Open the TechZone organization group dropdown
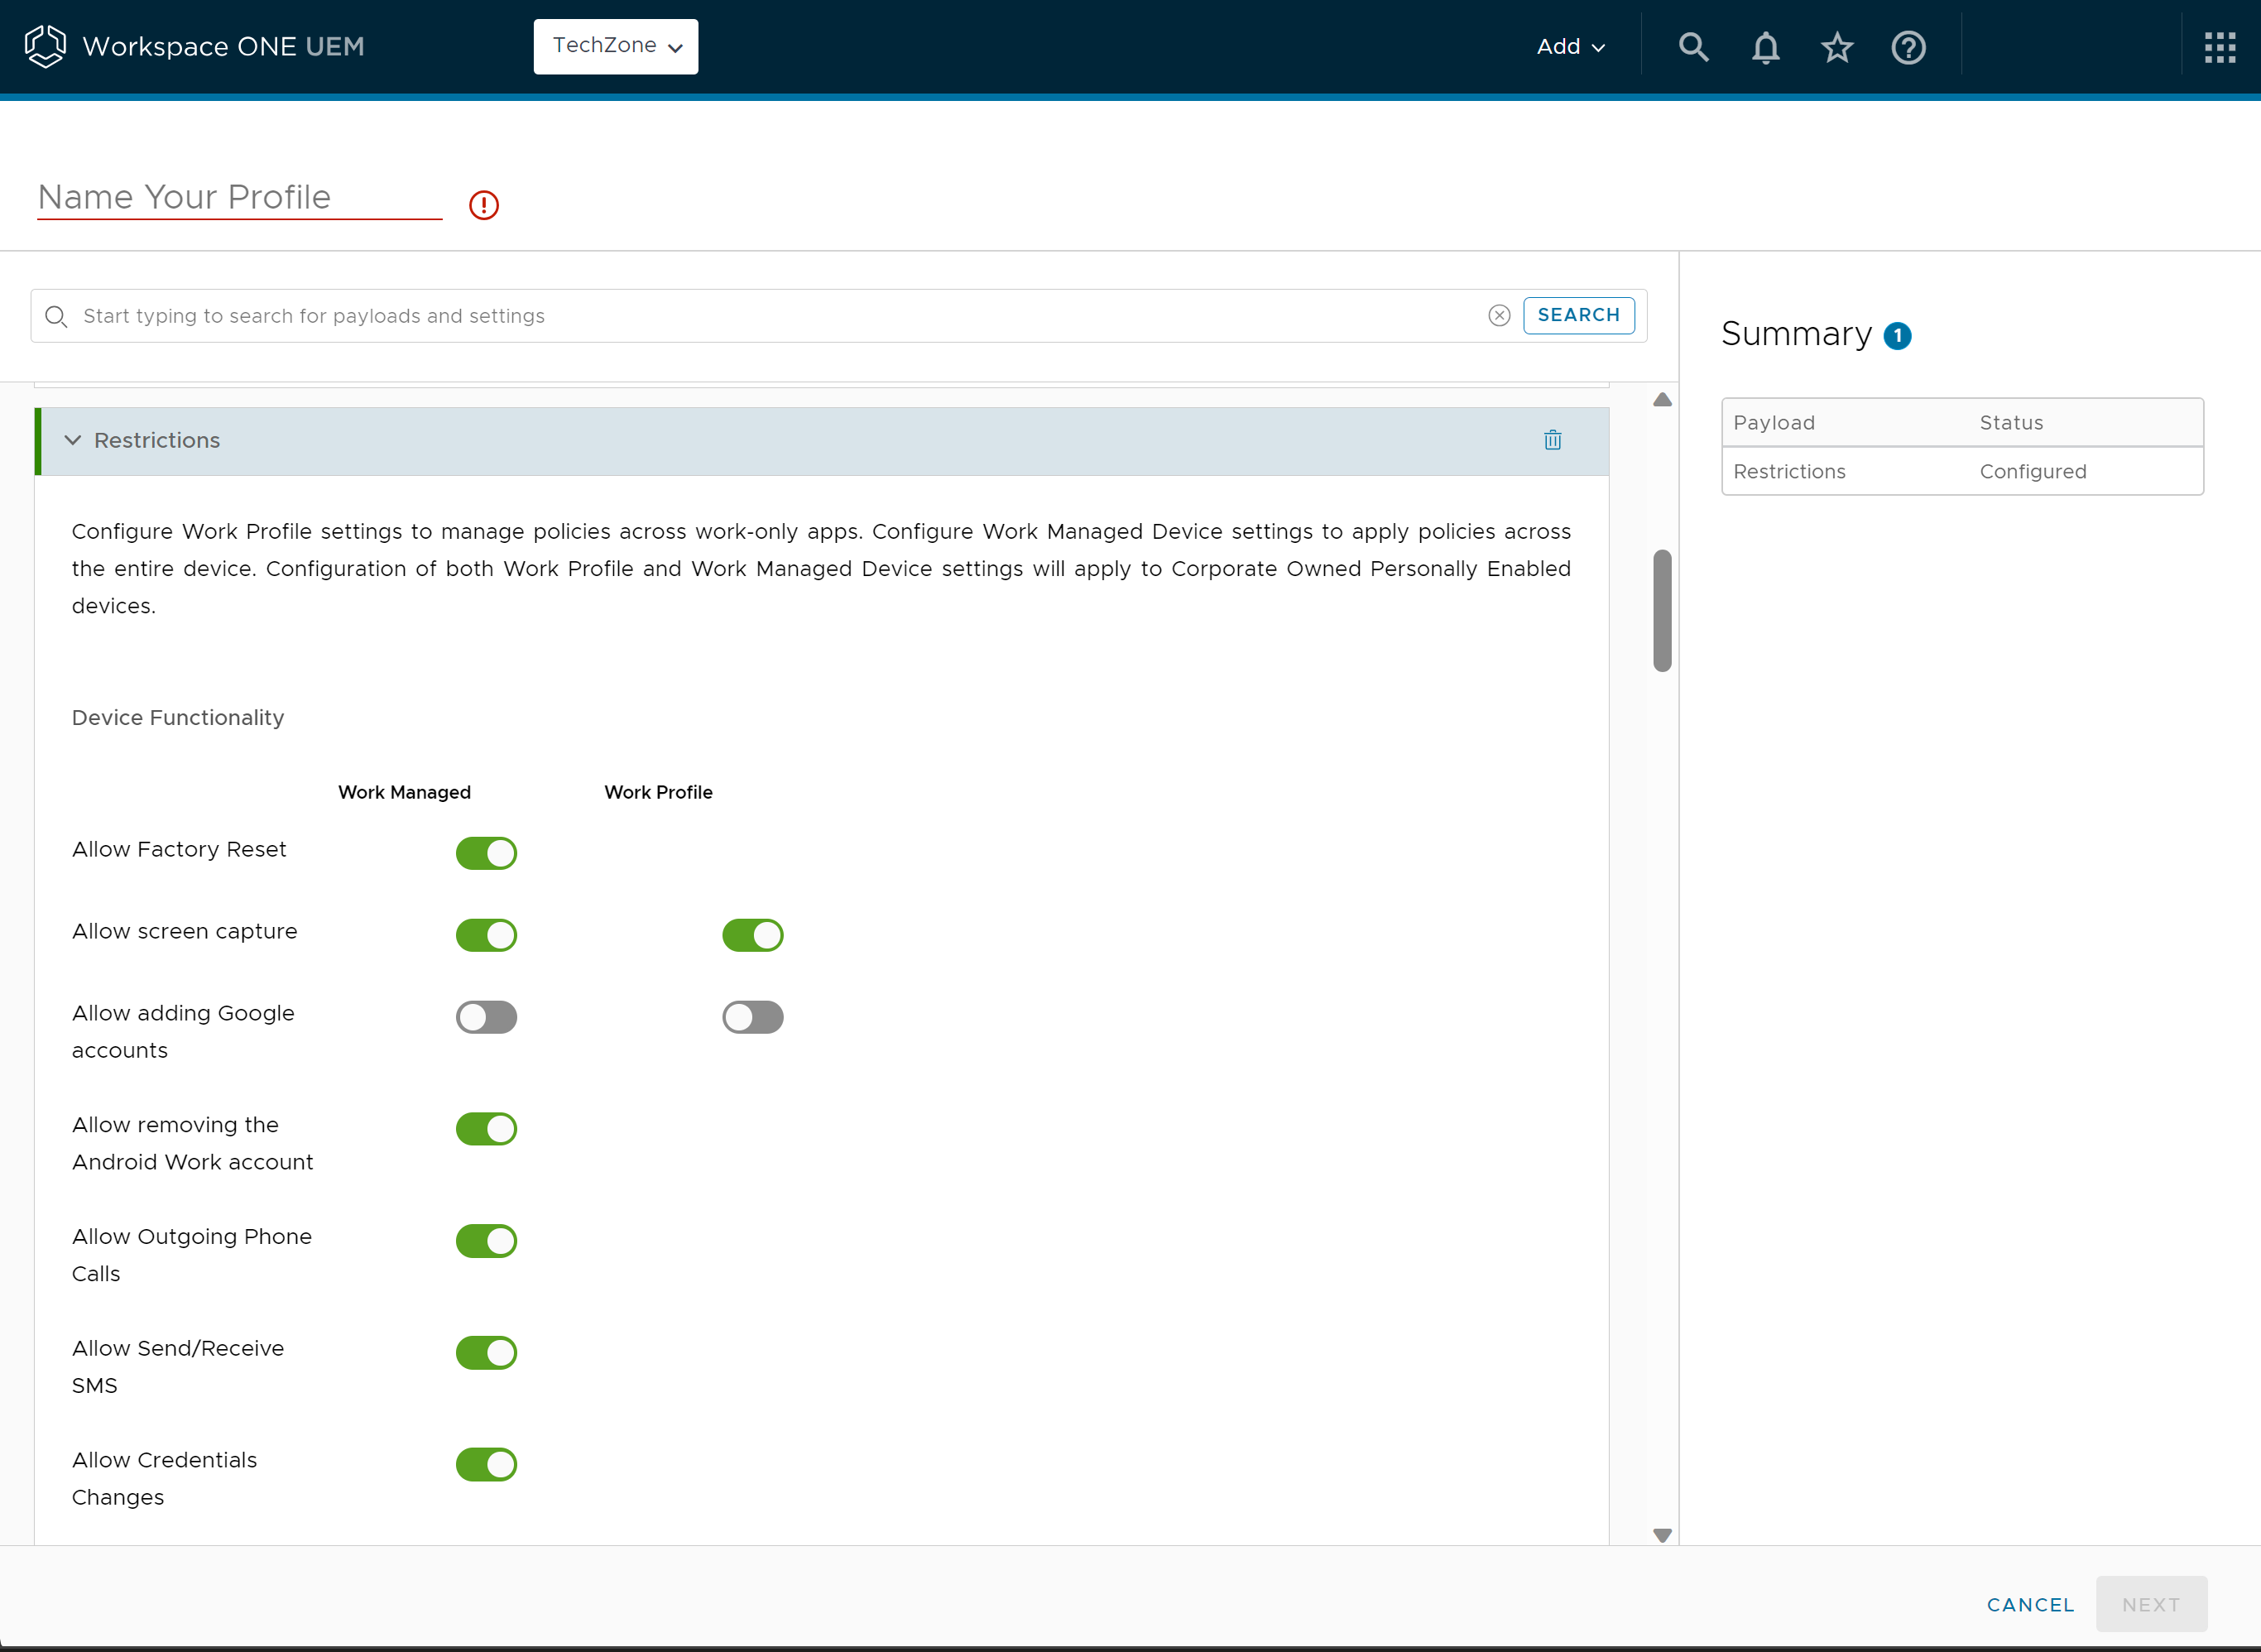The height and width of the screenshot is (1652, 2261). click(x=615, y=46)
